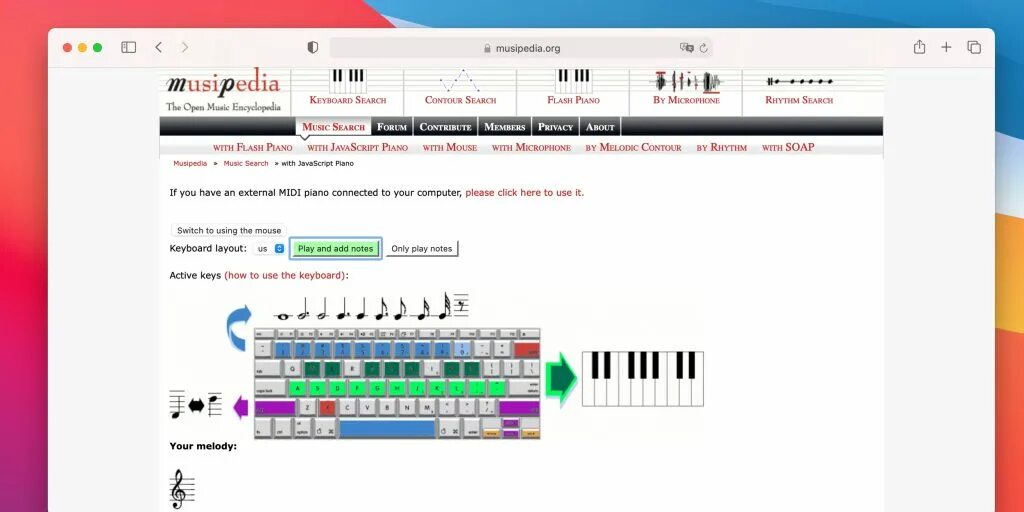Click the contour graph icon above Contour Search
Screen dimensions: 1024x512
tap(460, 81)
